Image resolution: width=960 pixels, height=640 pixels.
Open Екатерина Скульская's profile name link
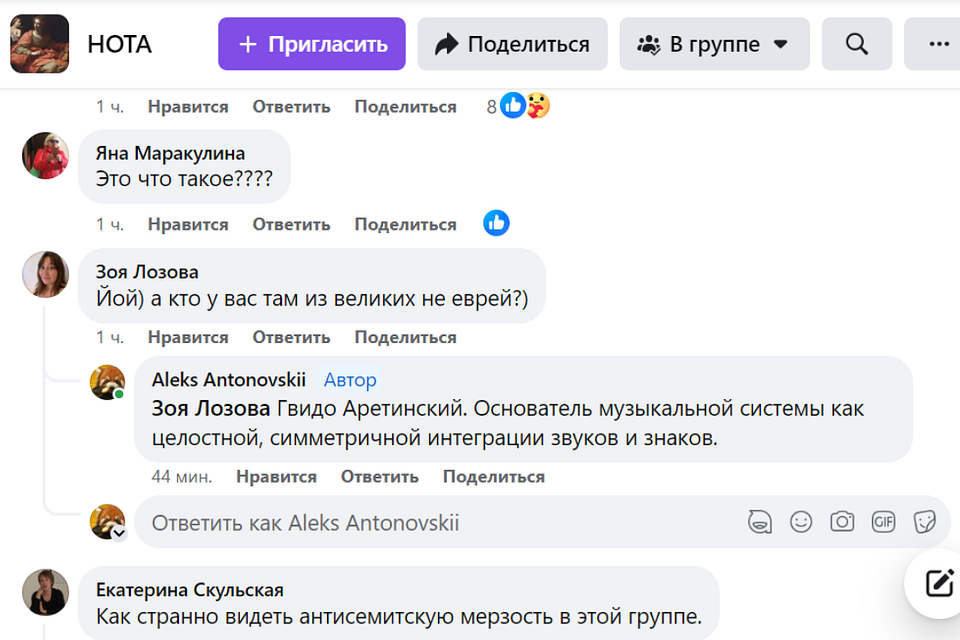click(x=189, y=590)
